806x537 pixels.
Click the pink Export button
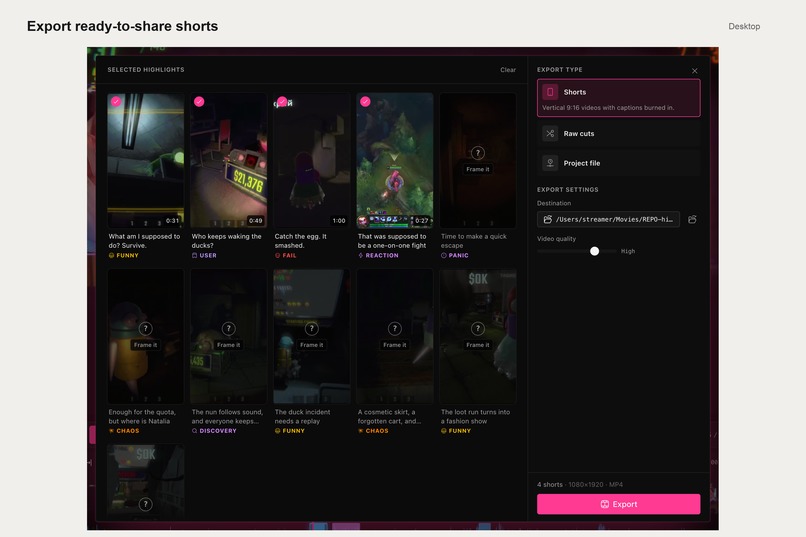[x=618, y=504]
